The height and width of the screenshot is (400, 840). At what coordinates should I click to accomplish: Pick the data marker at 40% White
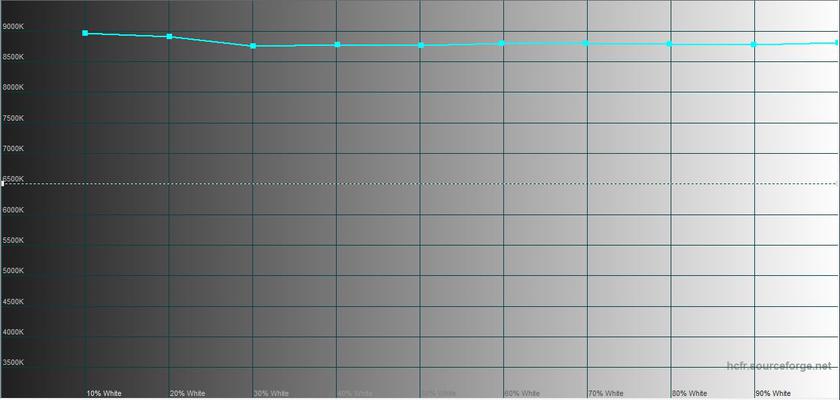pyautogui.click(x=337, y=45)
